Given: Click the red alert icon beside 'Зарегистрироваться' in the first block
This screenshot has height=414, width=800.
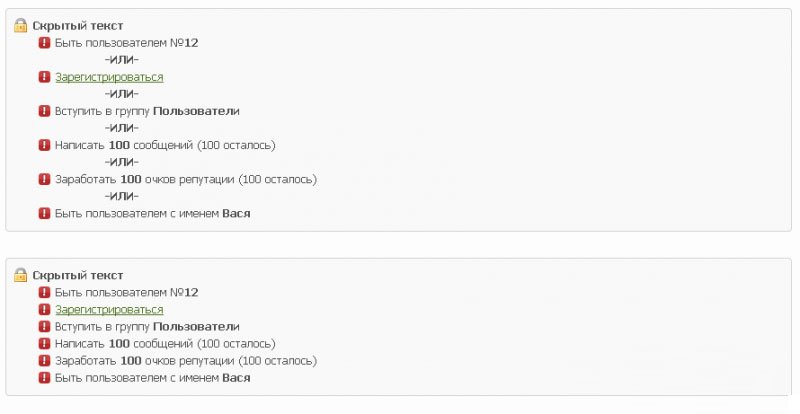Looking at the screenshot, I should (x=44, y=77).
